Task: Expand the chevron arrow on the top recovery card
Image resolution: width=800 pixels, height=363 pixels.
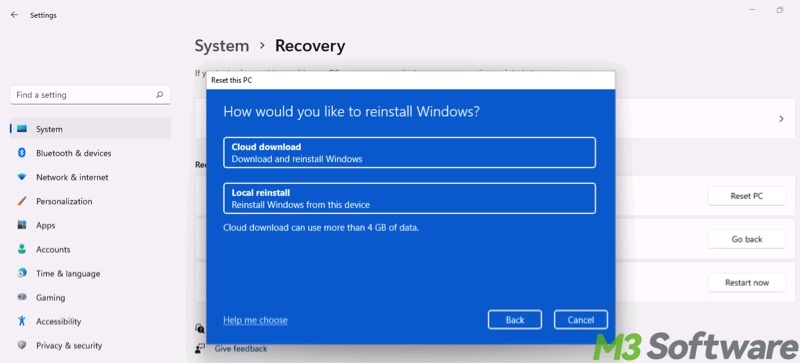Action: [781, 118]
